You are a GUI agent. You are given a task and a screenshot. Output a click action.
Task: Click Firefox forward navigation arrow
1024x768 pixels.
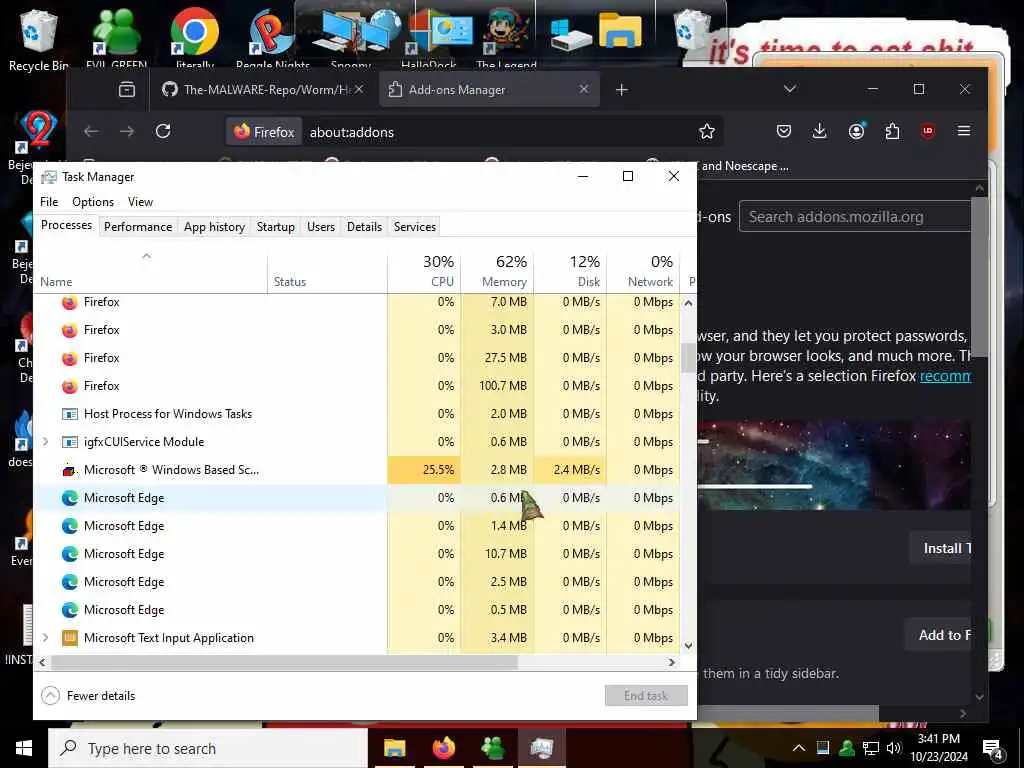(x=127, y=131)
